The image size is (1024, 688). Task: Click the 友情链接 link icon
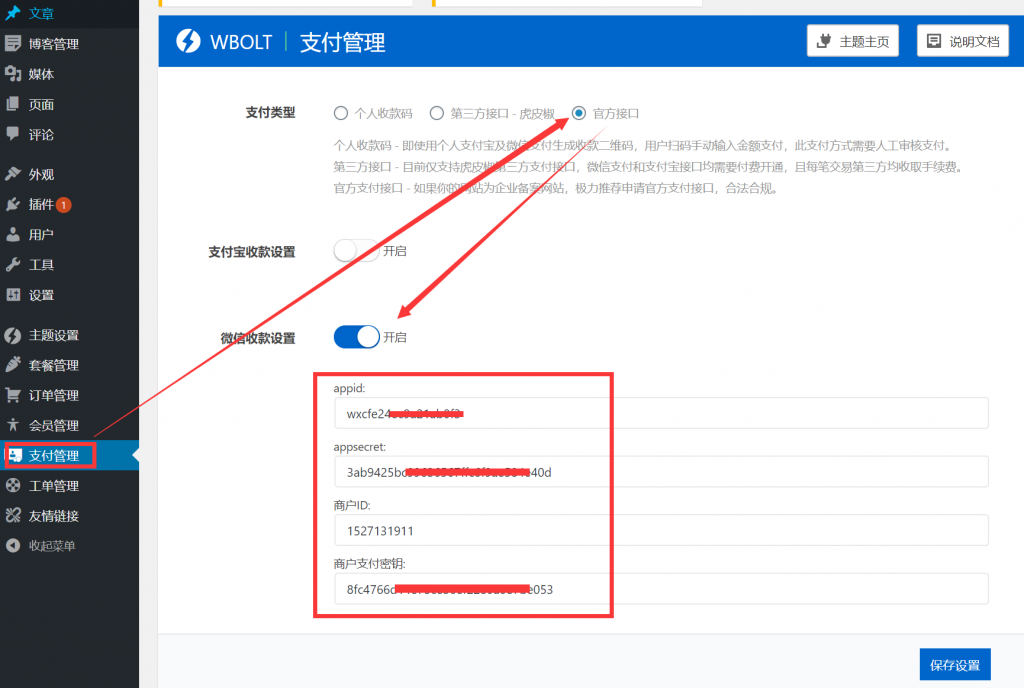point(13,516)
